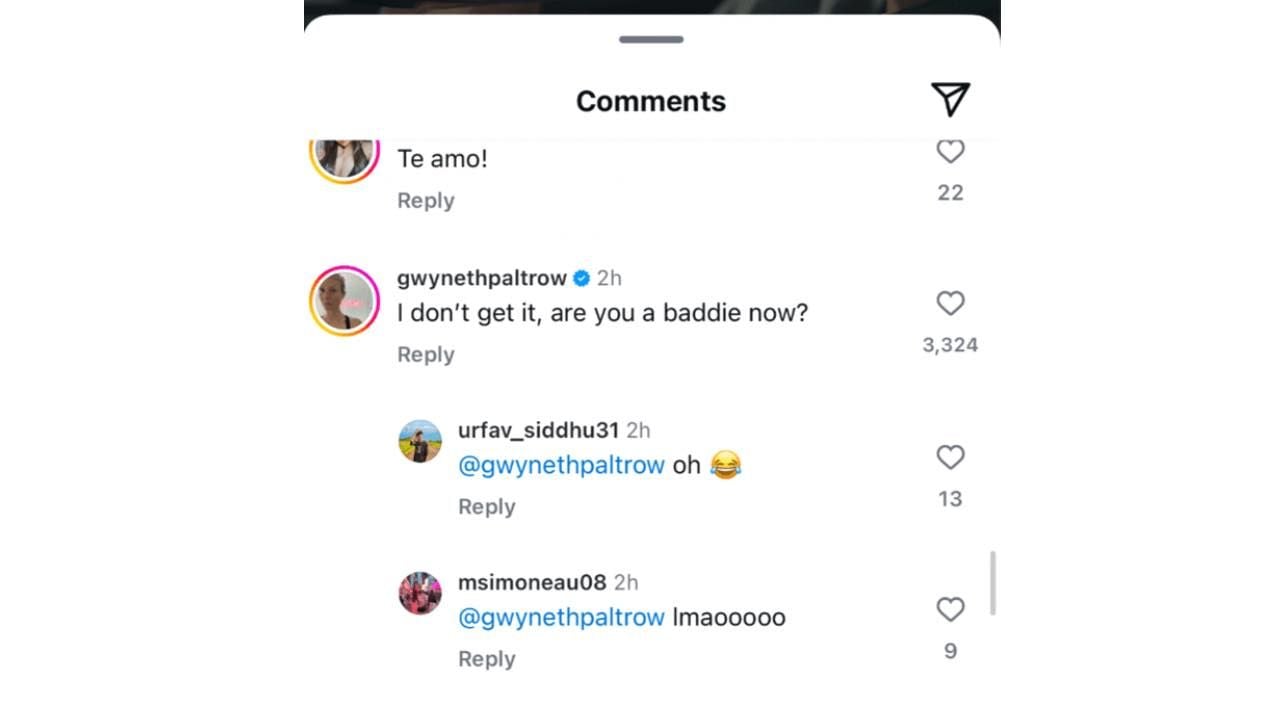1280x720 pixels.
Task: Open gwynethpaltrow's profile picture story
Action: point(344,301)
